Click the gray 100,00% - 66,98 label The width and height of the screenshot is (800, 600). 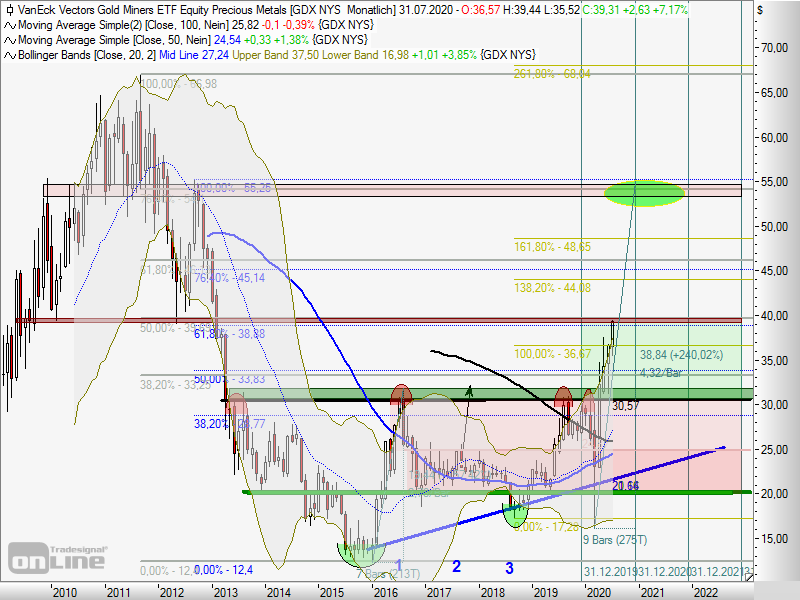[x=179, y=84]
